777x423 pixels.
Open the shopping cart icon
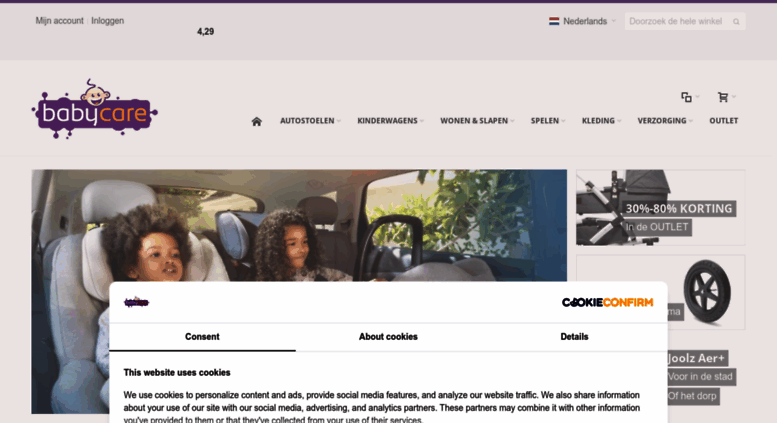coord(723,97)
